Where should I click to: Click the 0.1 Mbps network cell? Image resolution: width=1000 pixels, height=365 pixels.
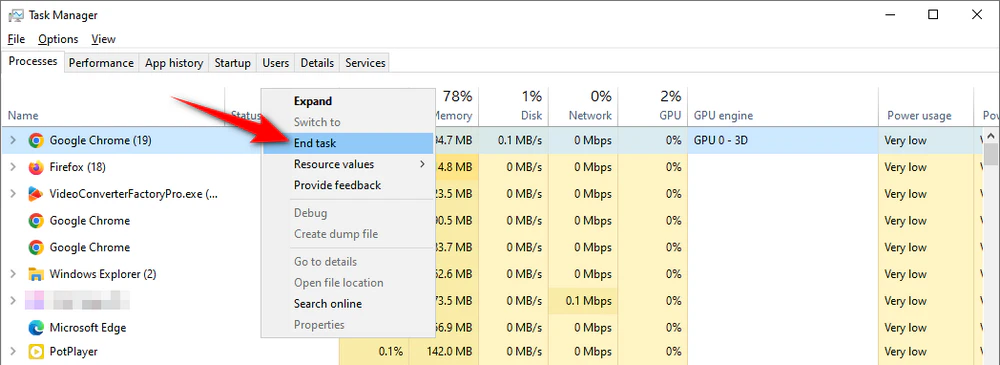click(582, 301)
